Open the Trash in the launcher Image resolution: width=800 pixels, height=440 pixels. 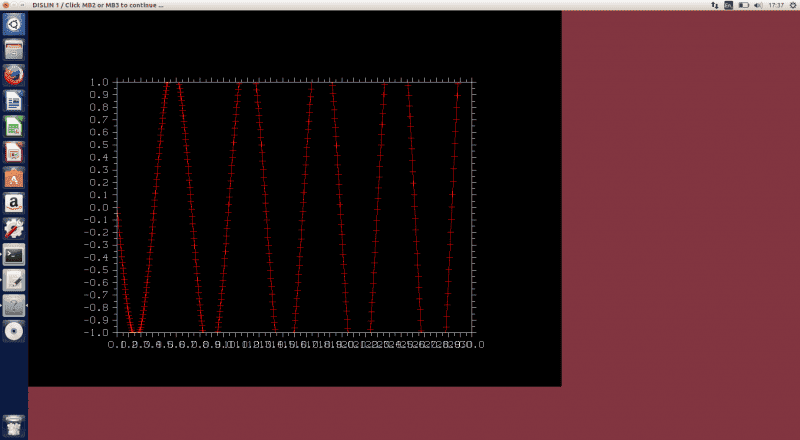(x=14, y=424)
